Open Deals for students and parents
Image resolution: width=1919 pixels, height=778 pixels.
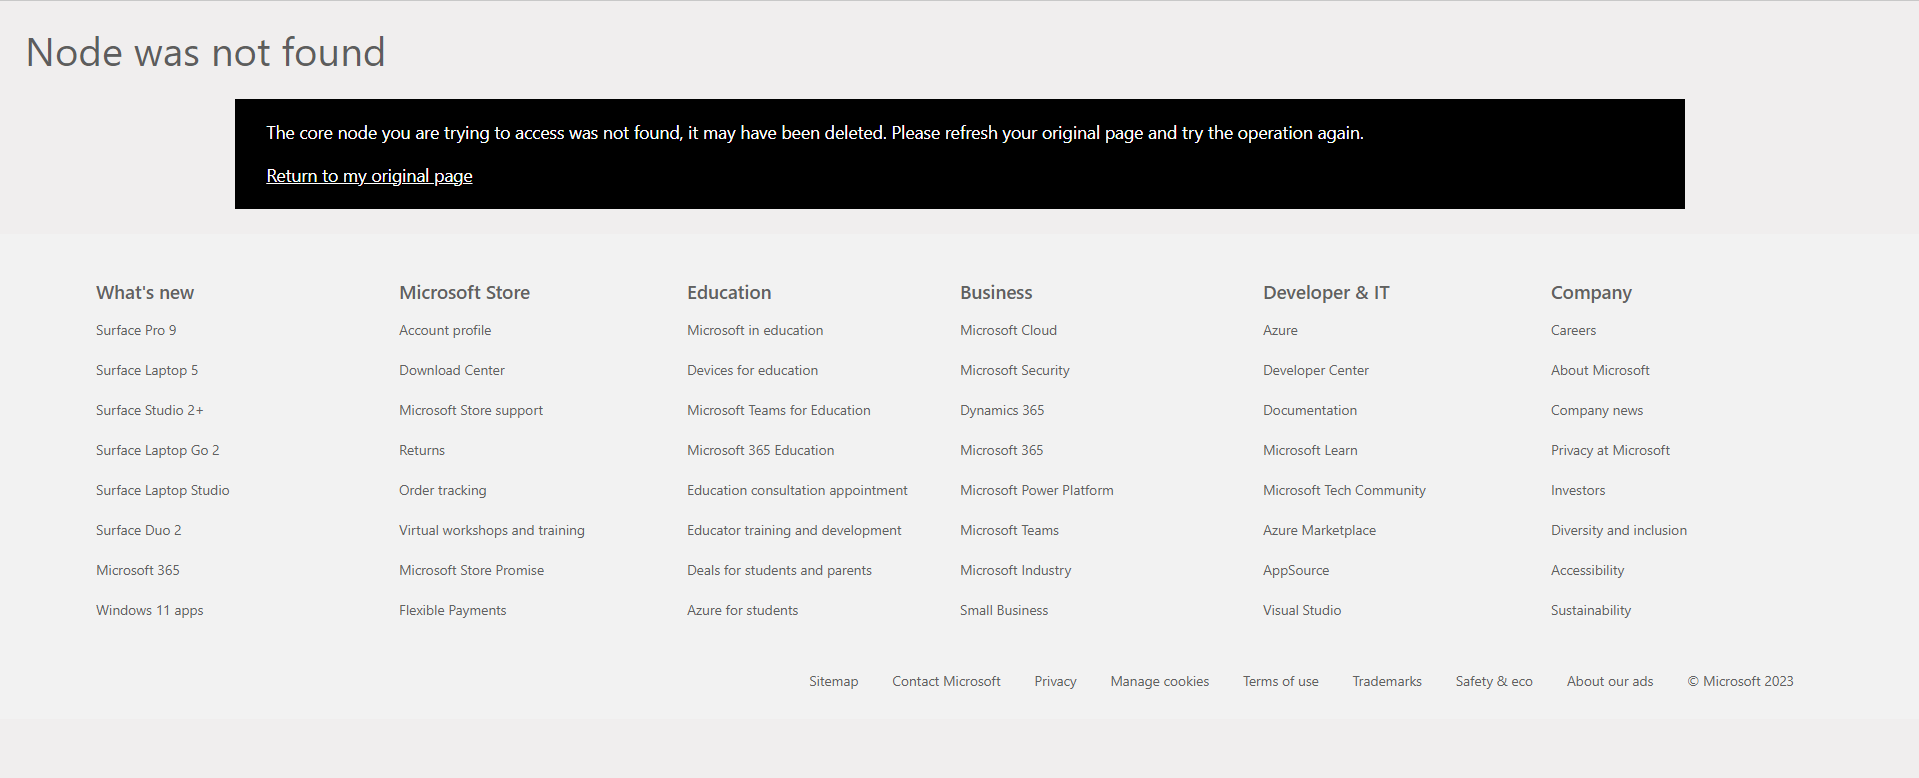[779, 570]
